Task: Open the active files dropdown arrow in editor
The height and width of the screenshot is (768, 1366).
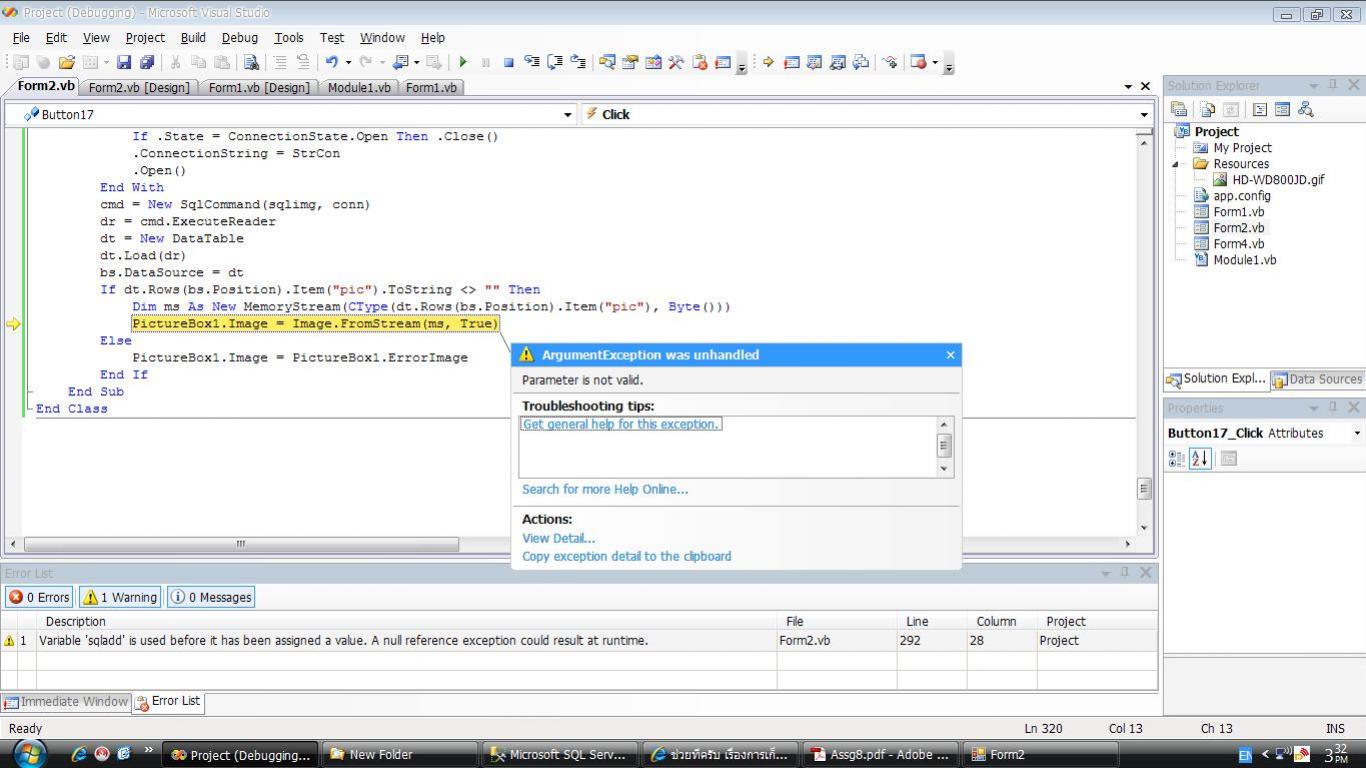Action: click(x=1128, y=87)
